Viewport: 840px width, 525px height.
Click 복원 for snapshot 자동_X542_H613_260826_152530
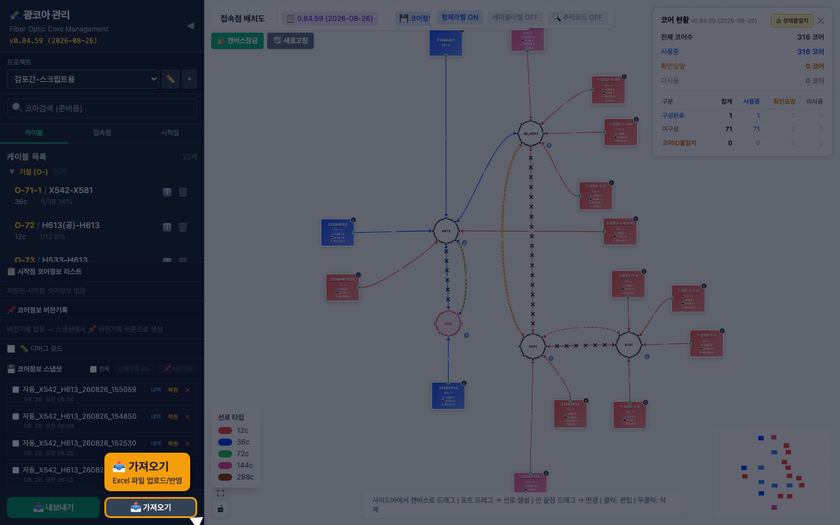click(172, 444)
